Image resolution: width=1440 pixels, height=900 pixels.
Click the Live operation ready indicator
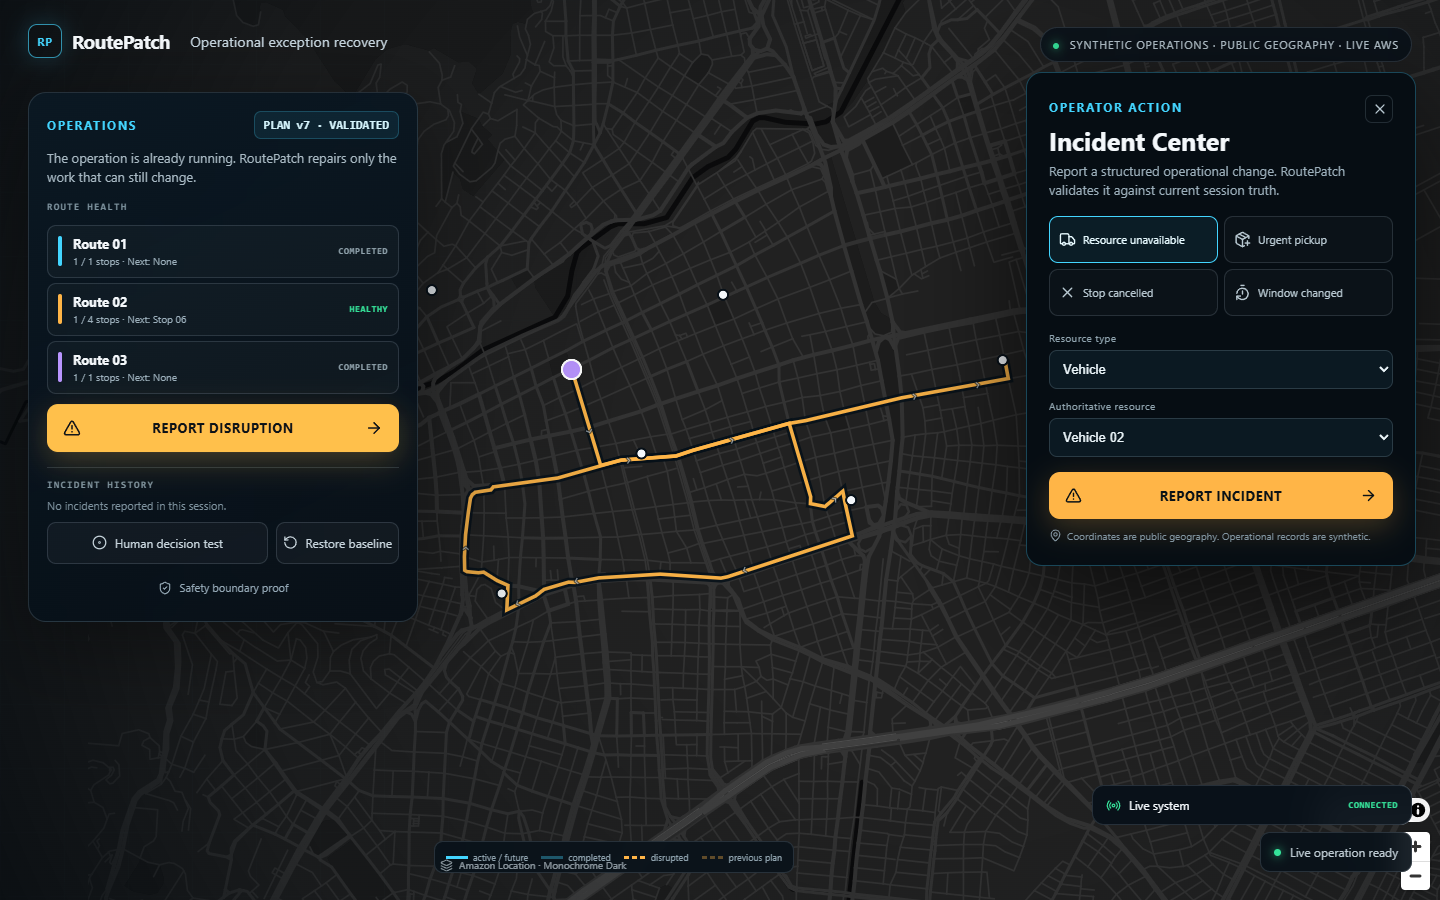point(1336,853)
